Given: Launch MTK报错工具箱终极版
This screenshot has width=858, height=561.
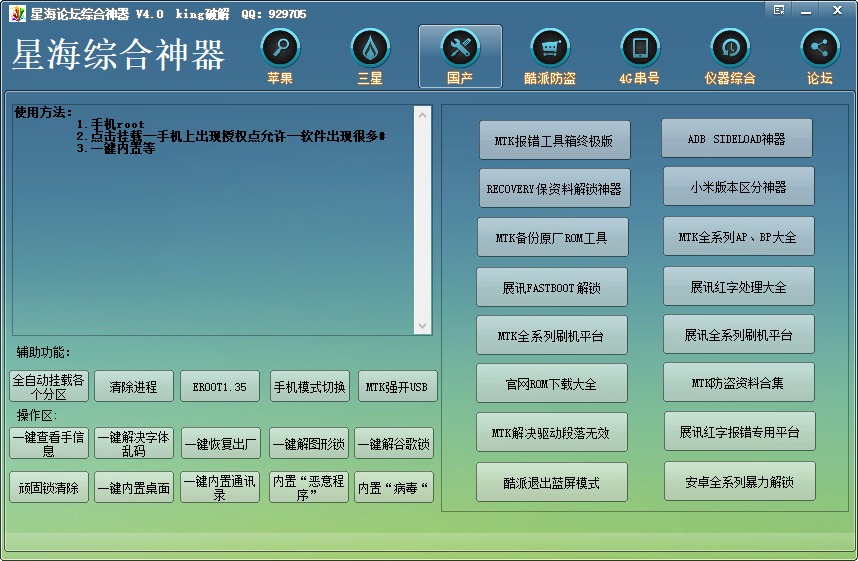Looking at the screenshot, I should pyautogui.click(x=554, y=141).
